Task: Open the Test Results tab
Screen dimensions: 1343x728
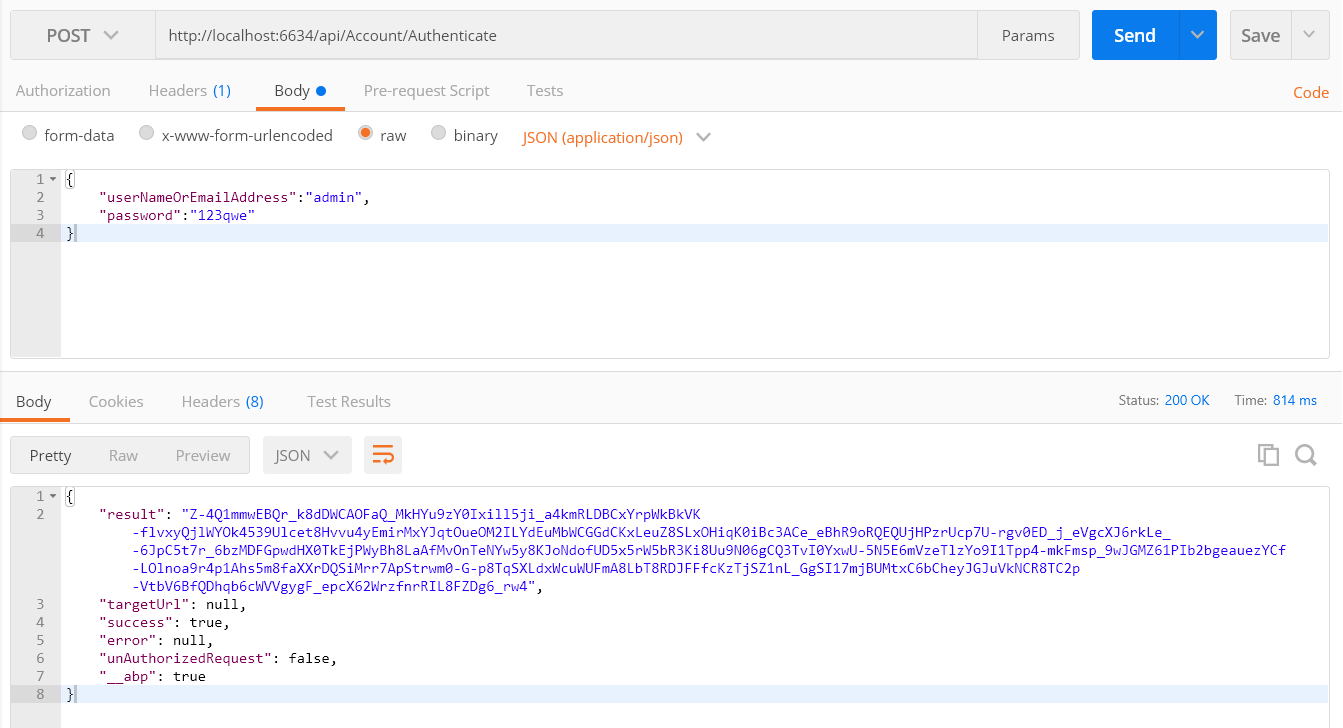Action: pos(349,401)
